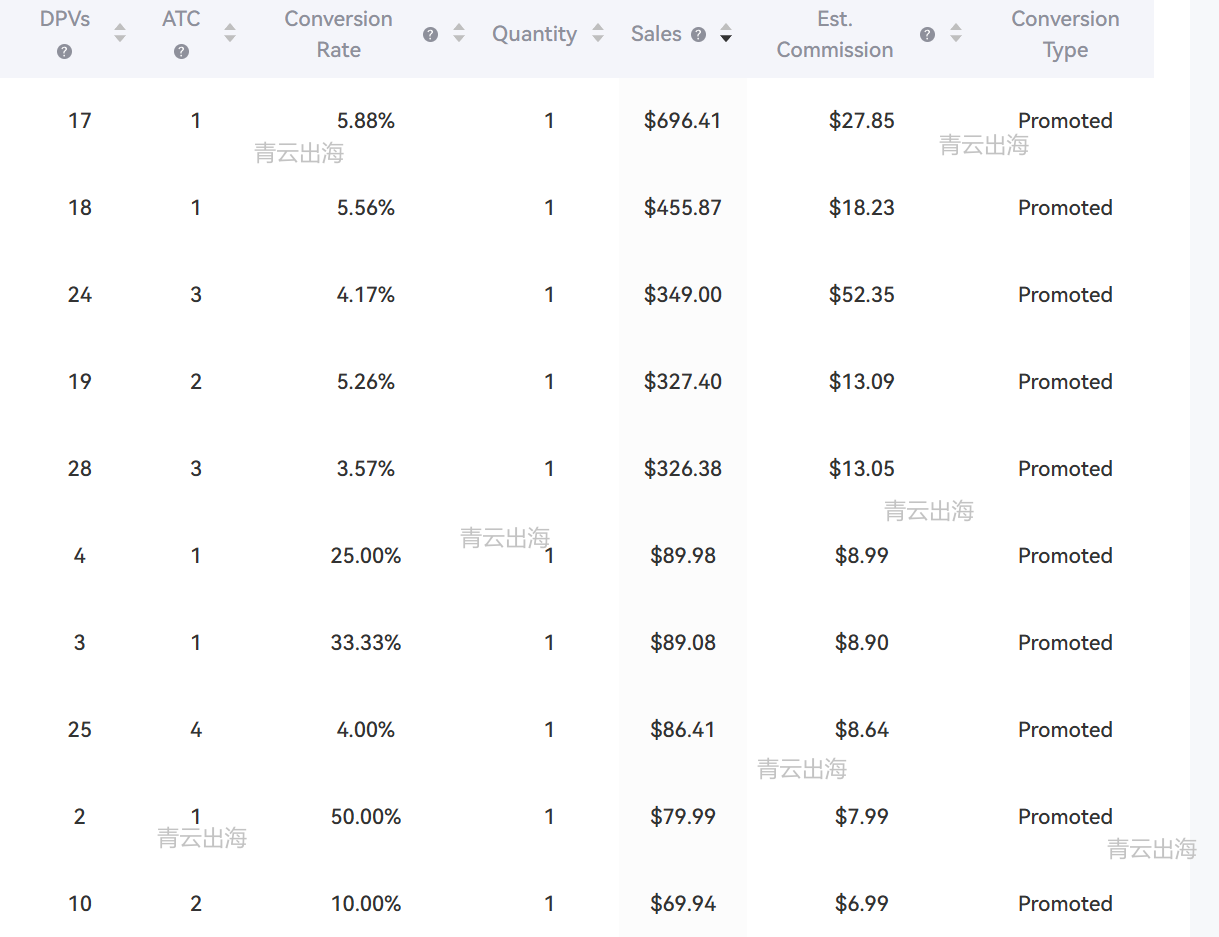Toggle the Est. Commission sort arrows

coord(956,33)
